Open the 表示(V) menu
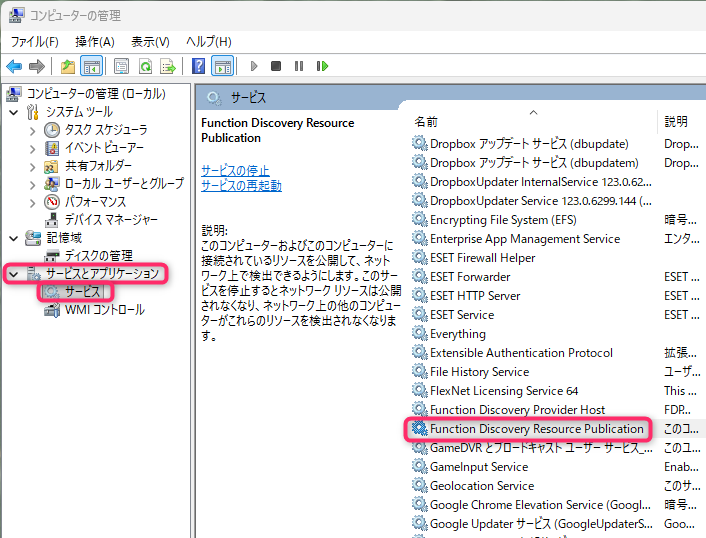The height and width of the screenshot is (538, 706). 150,41
